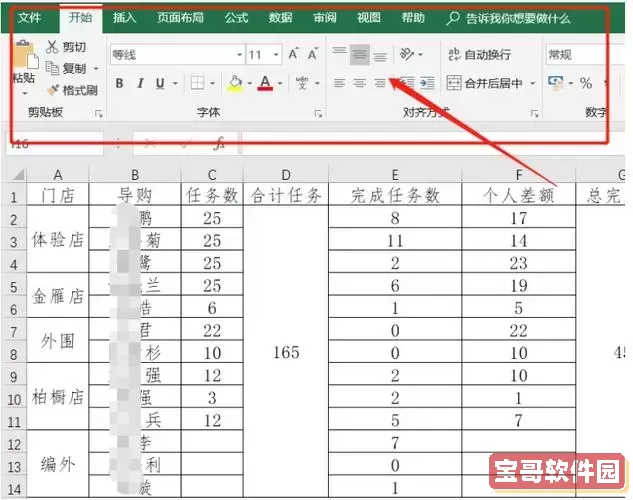The height and width of the screenshot is (500, 633).
Task: Apply the yellow fill color bucket
Action: (235, 84)
